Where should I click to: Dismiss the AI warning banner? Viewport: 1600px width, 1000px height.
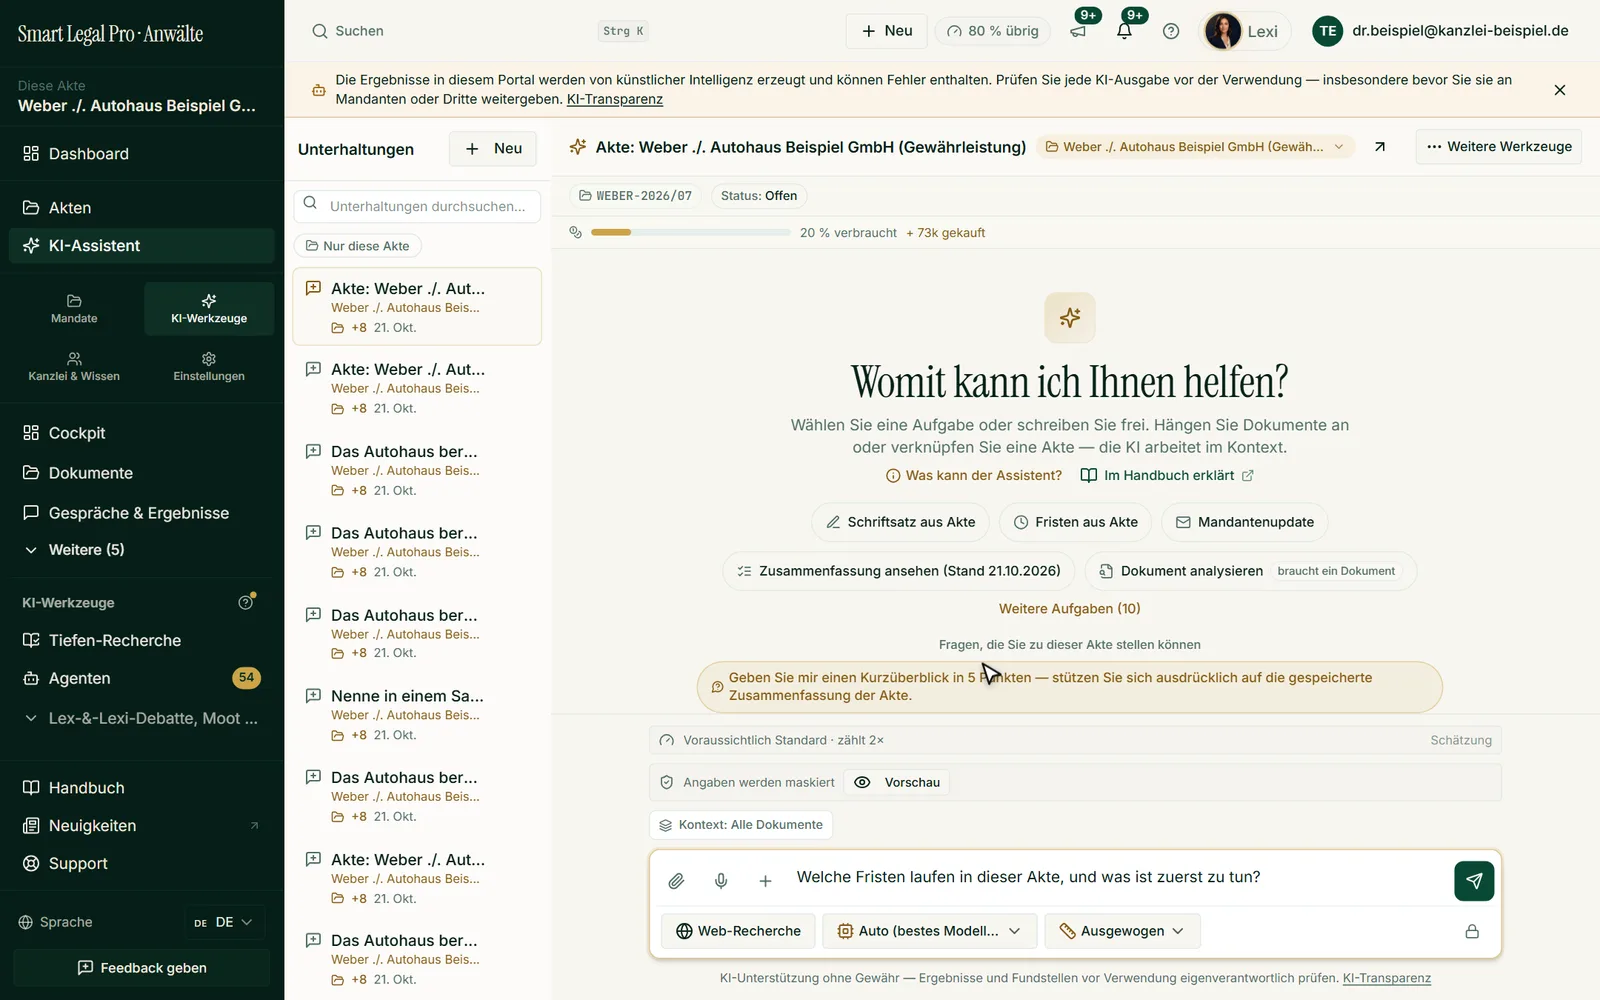point(1559,90)
